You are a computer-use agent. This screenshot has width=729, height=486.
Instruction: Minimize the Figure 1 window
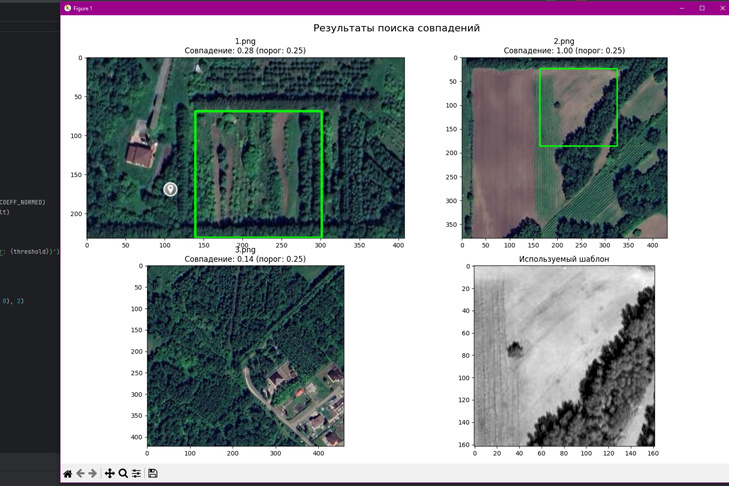pos(682,8)
